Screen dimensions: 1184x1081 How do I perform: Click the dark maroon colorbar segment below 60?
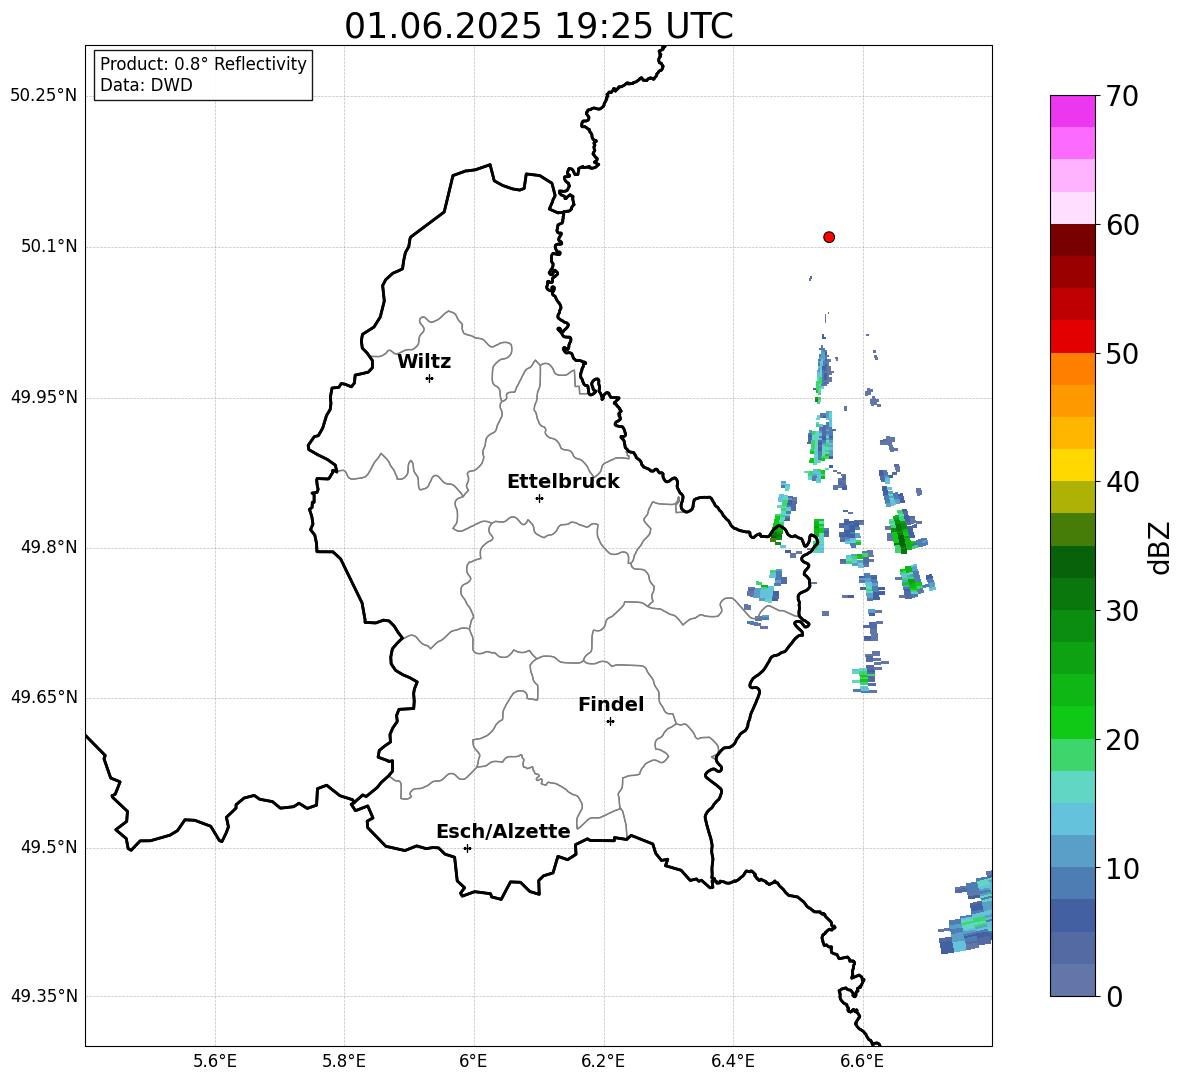click(x=1073, y=240)
